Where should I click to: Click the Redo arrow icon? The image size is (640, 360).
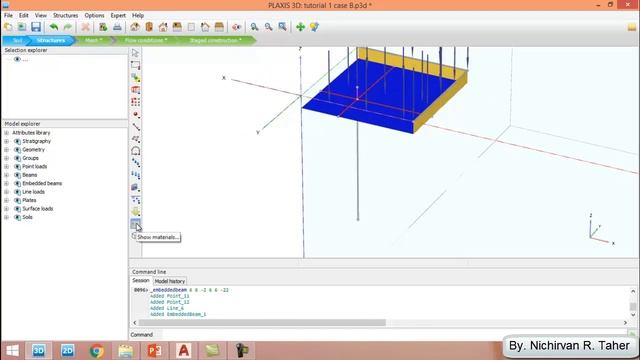coord(68,27)
